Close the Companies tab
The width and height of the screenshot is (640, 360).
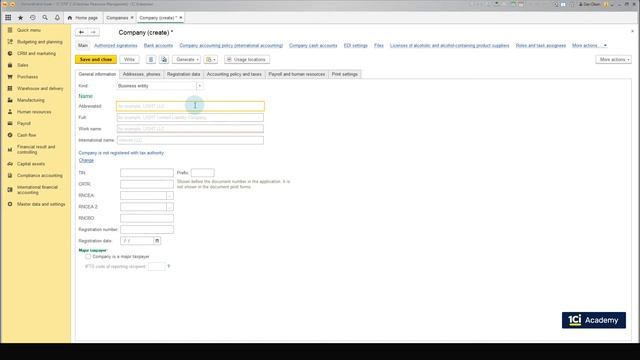[x=132, y=18]
